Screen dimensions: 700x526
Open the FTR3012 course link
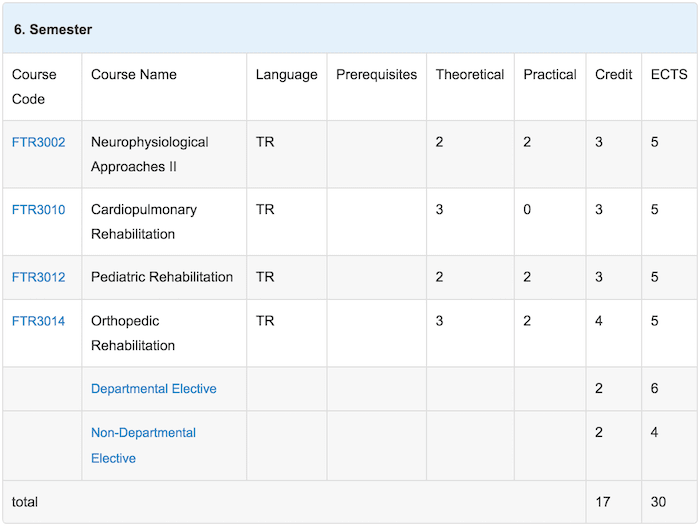point(38,277)
